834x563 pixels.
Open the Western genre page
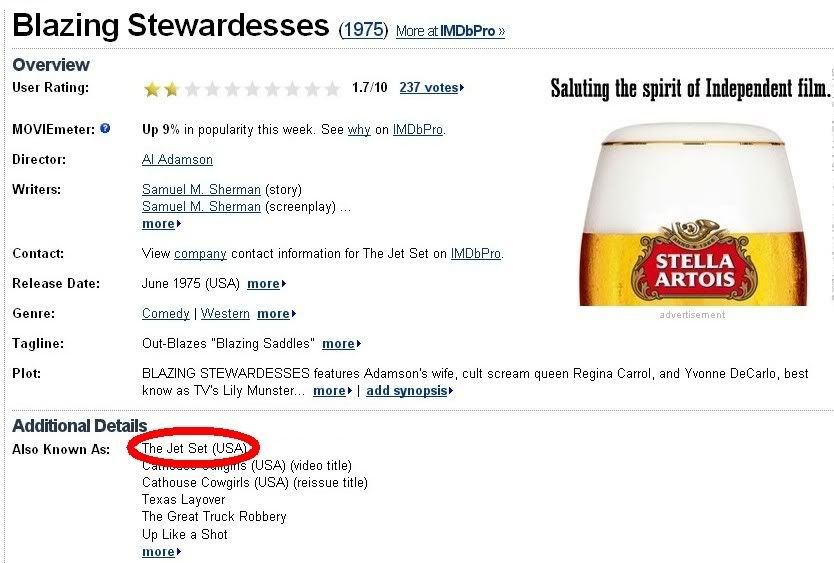point(225,314)
